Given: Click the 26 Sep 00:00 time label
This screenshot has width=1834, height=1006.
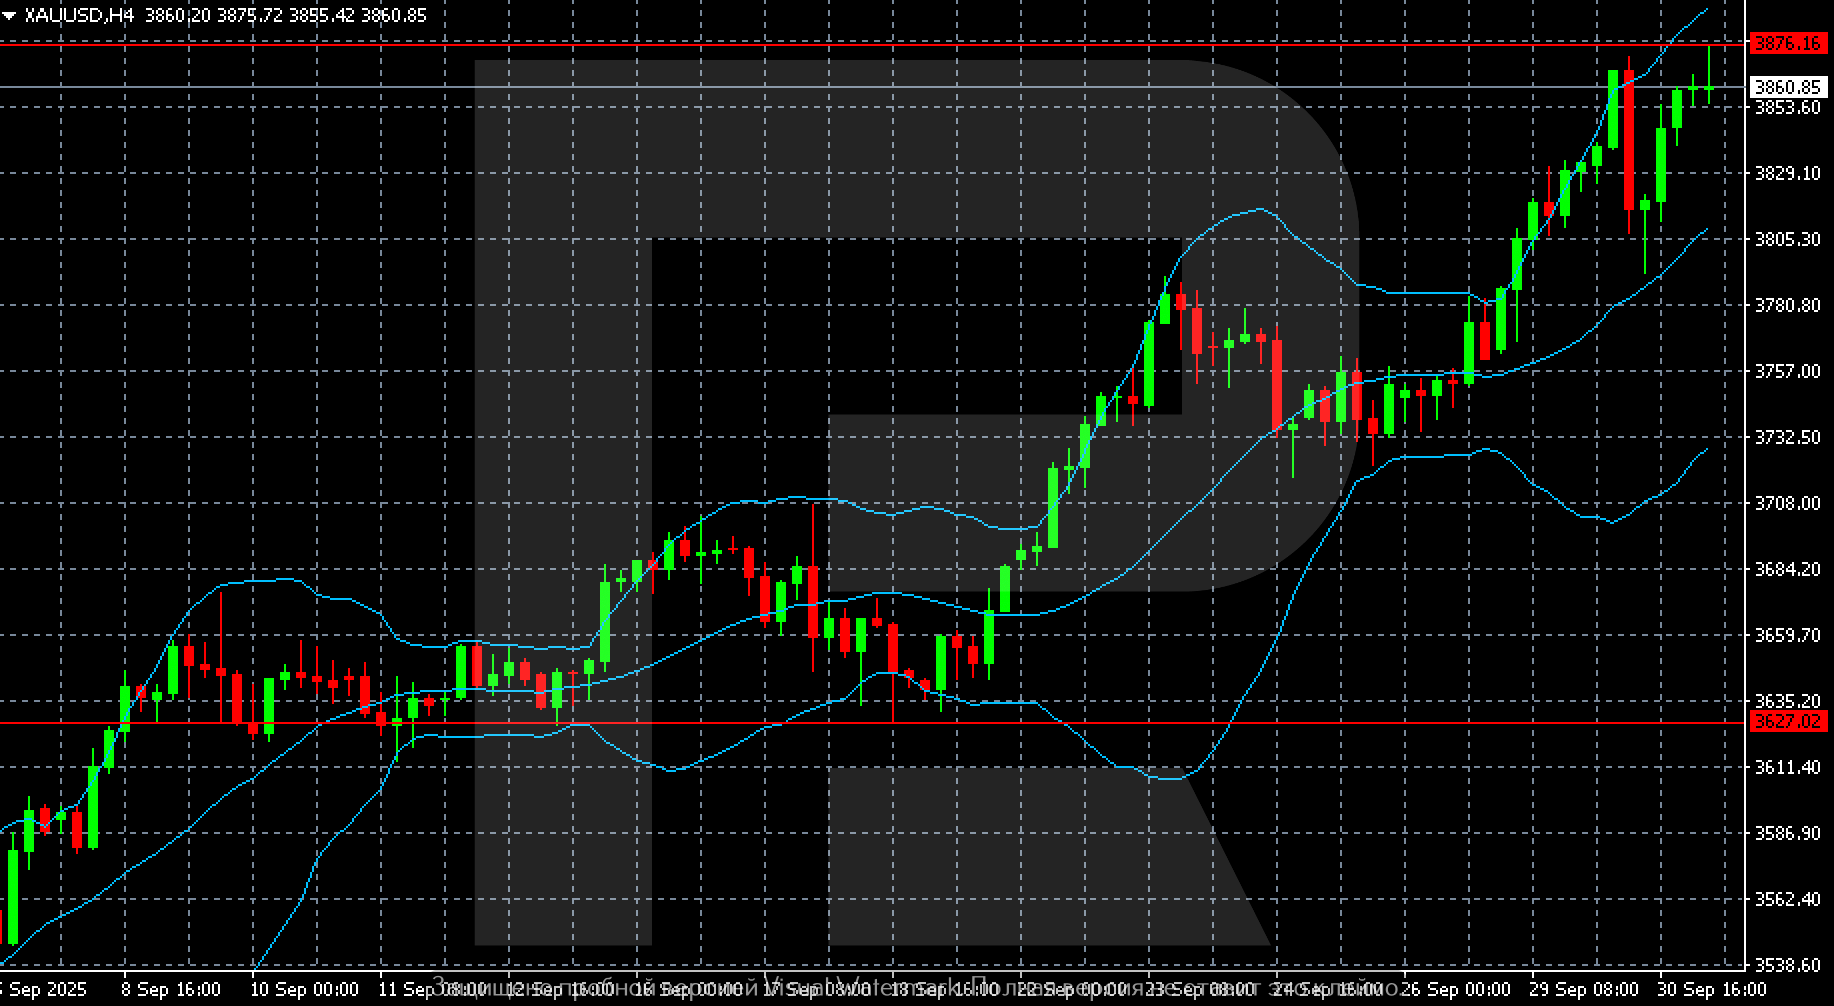Looking at the screenshot, I should (1456, 989).
